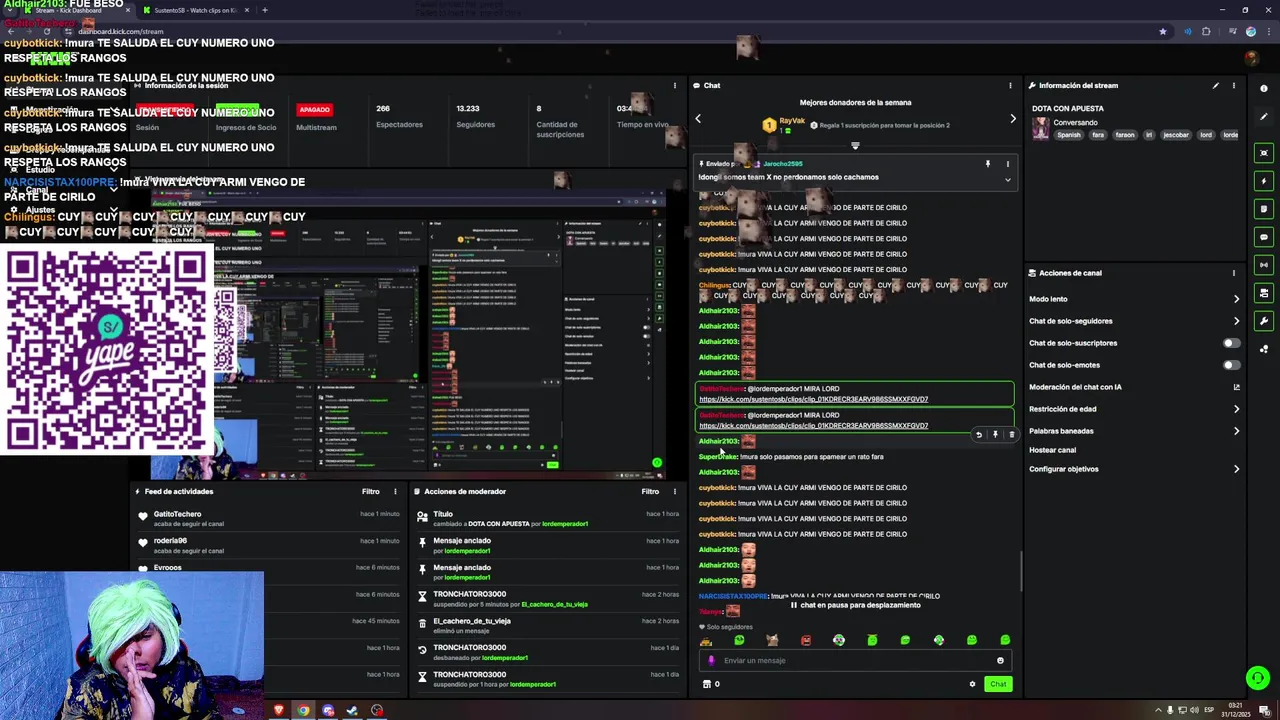Expand Chat de solo-seguidores options
Image resolution: width=1280 pixels, height=720 pixels.
pos(1236,321)
